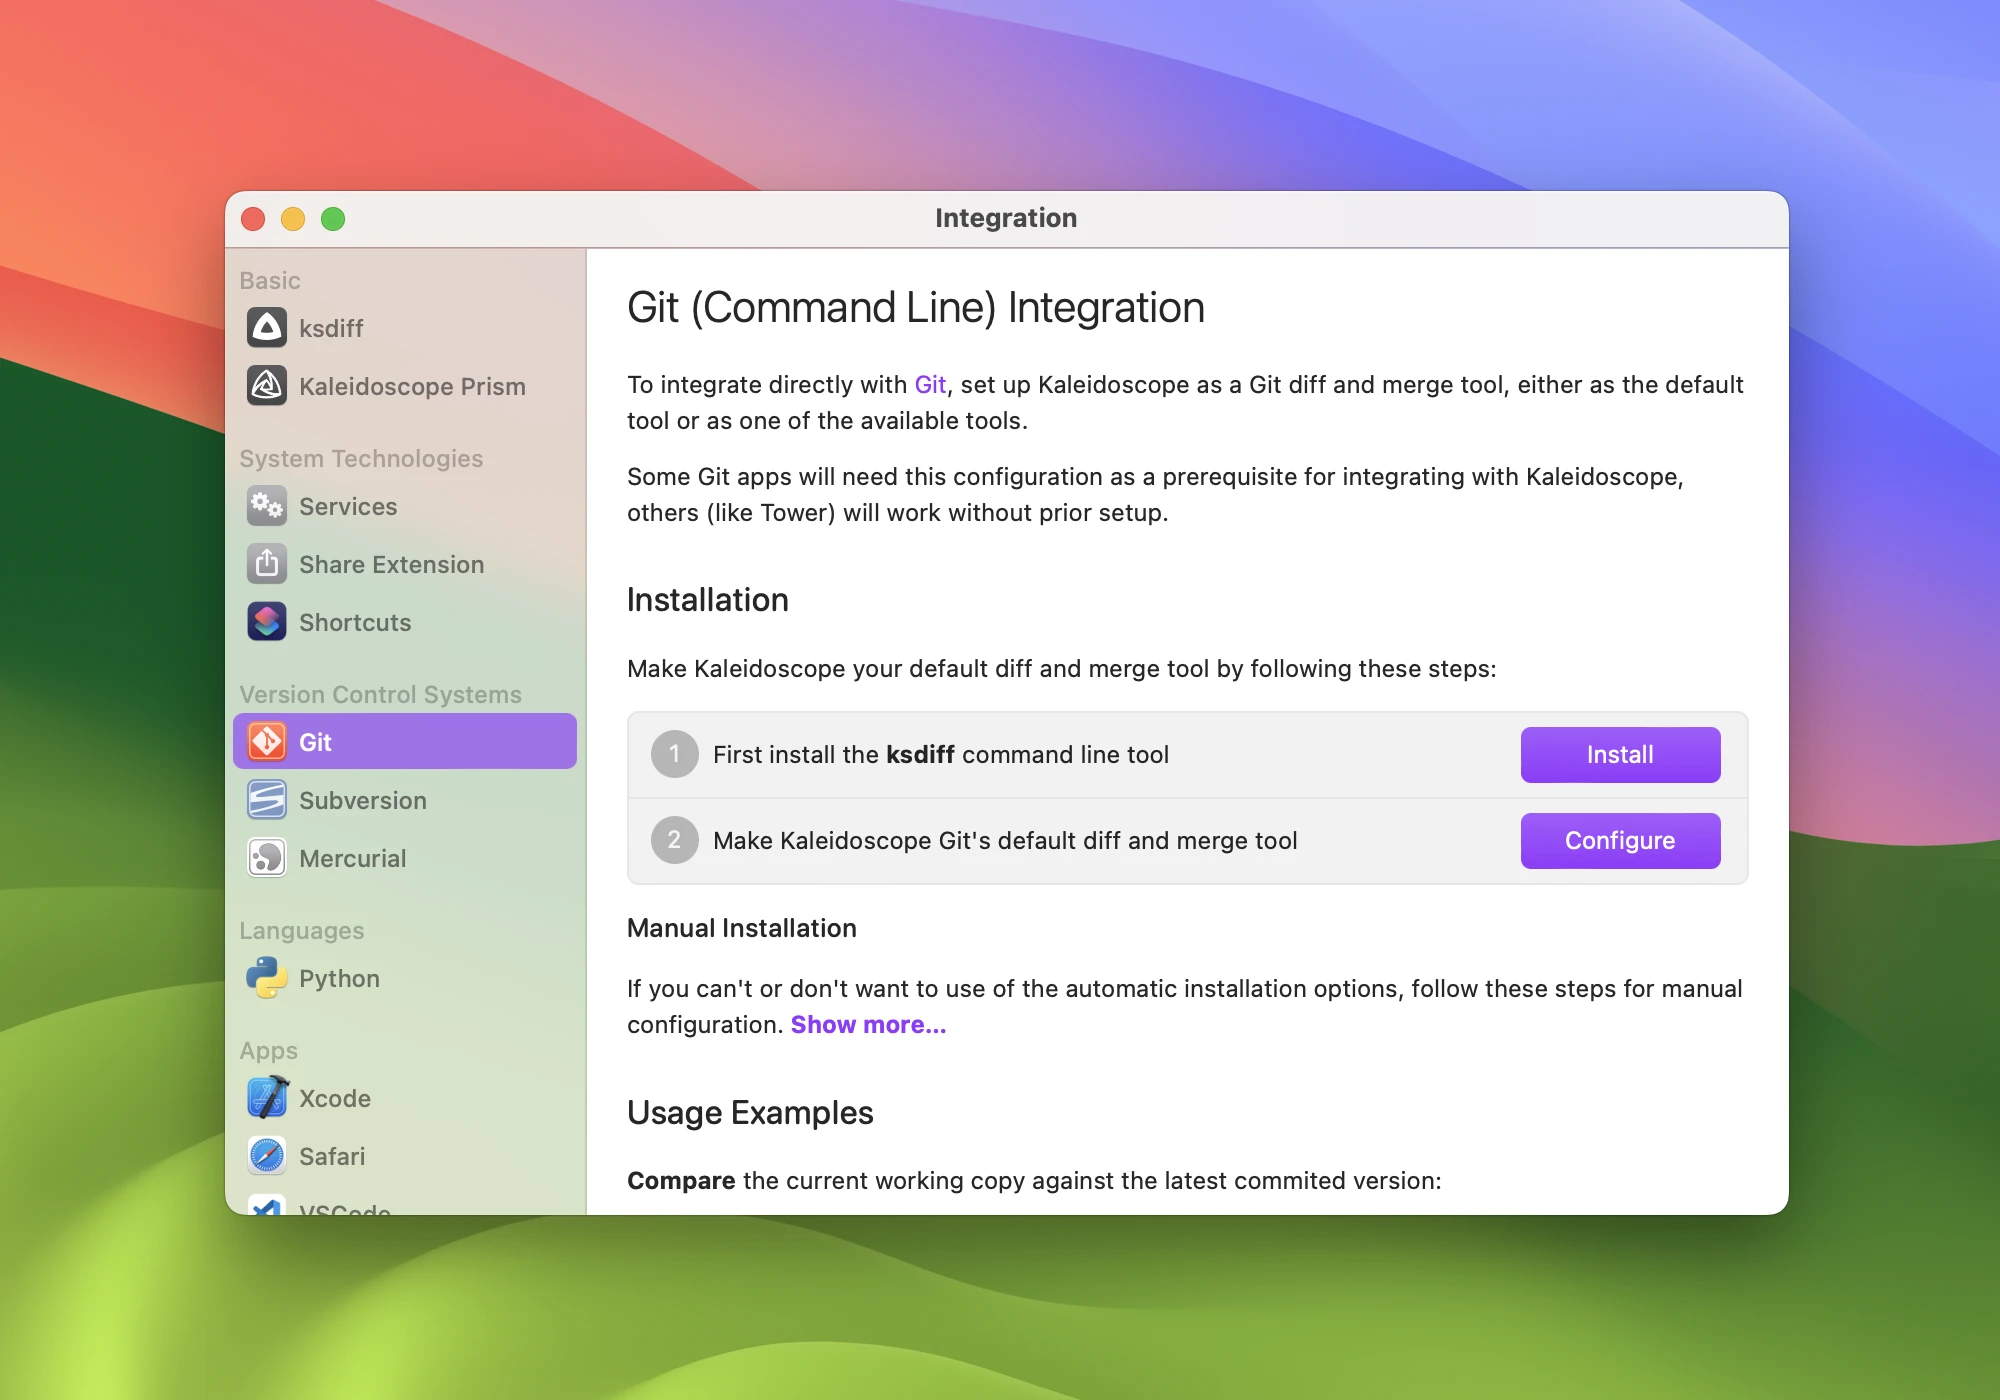Open the Safari compass icon
Screen dimensions: 2000x1400
[267, 1156]
